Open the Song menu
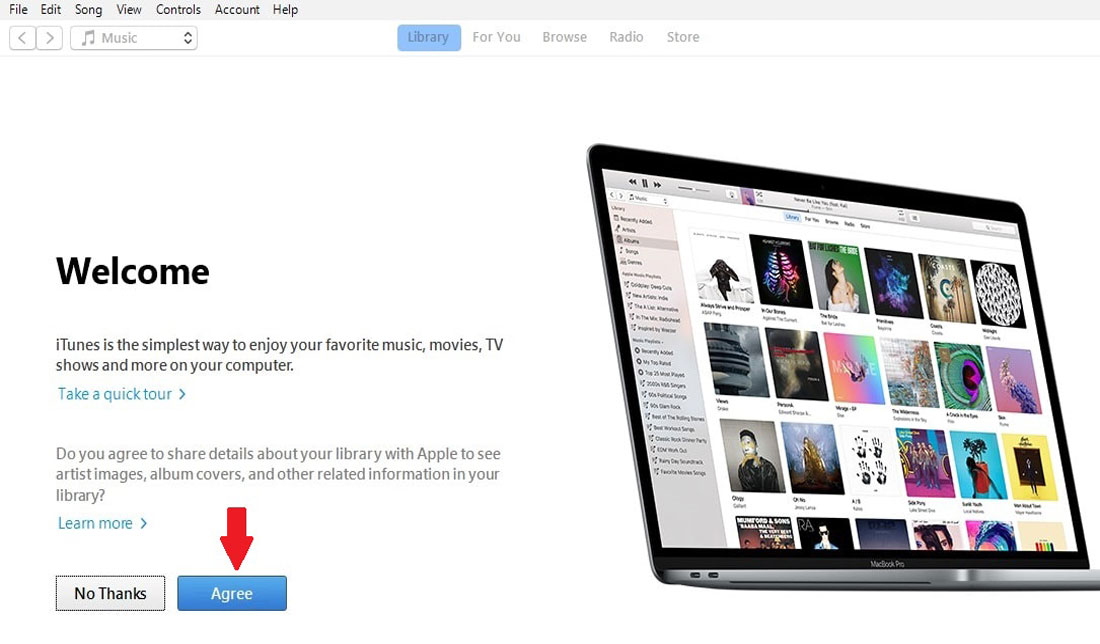The image size is (1100, 644). 88,9
